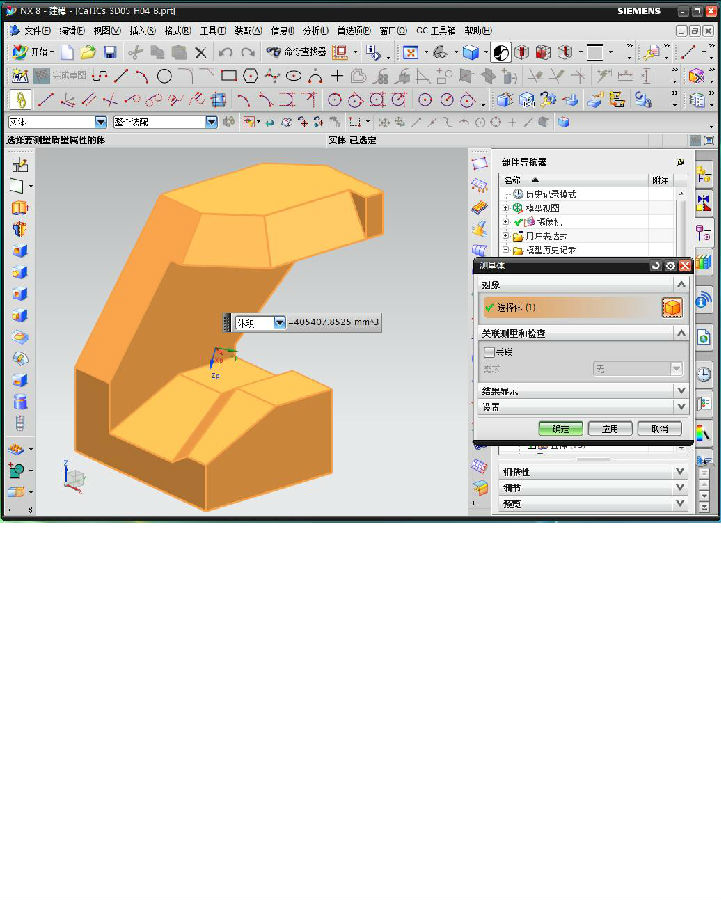Click the Save icon in the toolbar
This screenshot has height=900, width=721.
(x=110, y=52)
